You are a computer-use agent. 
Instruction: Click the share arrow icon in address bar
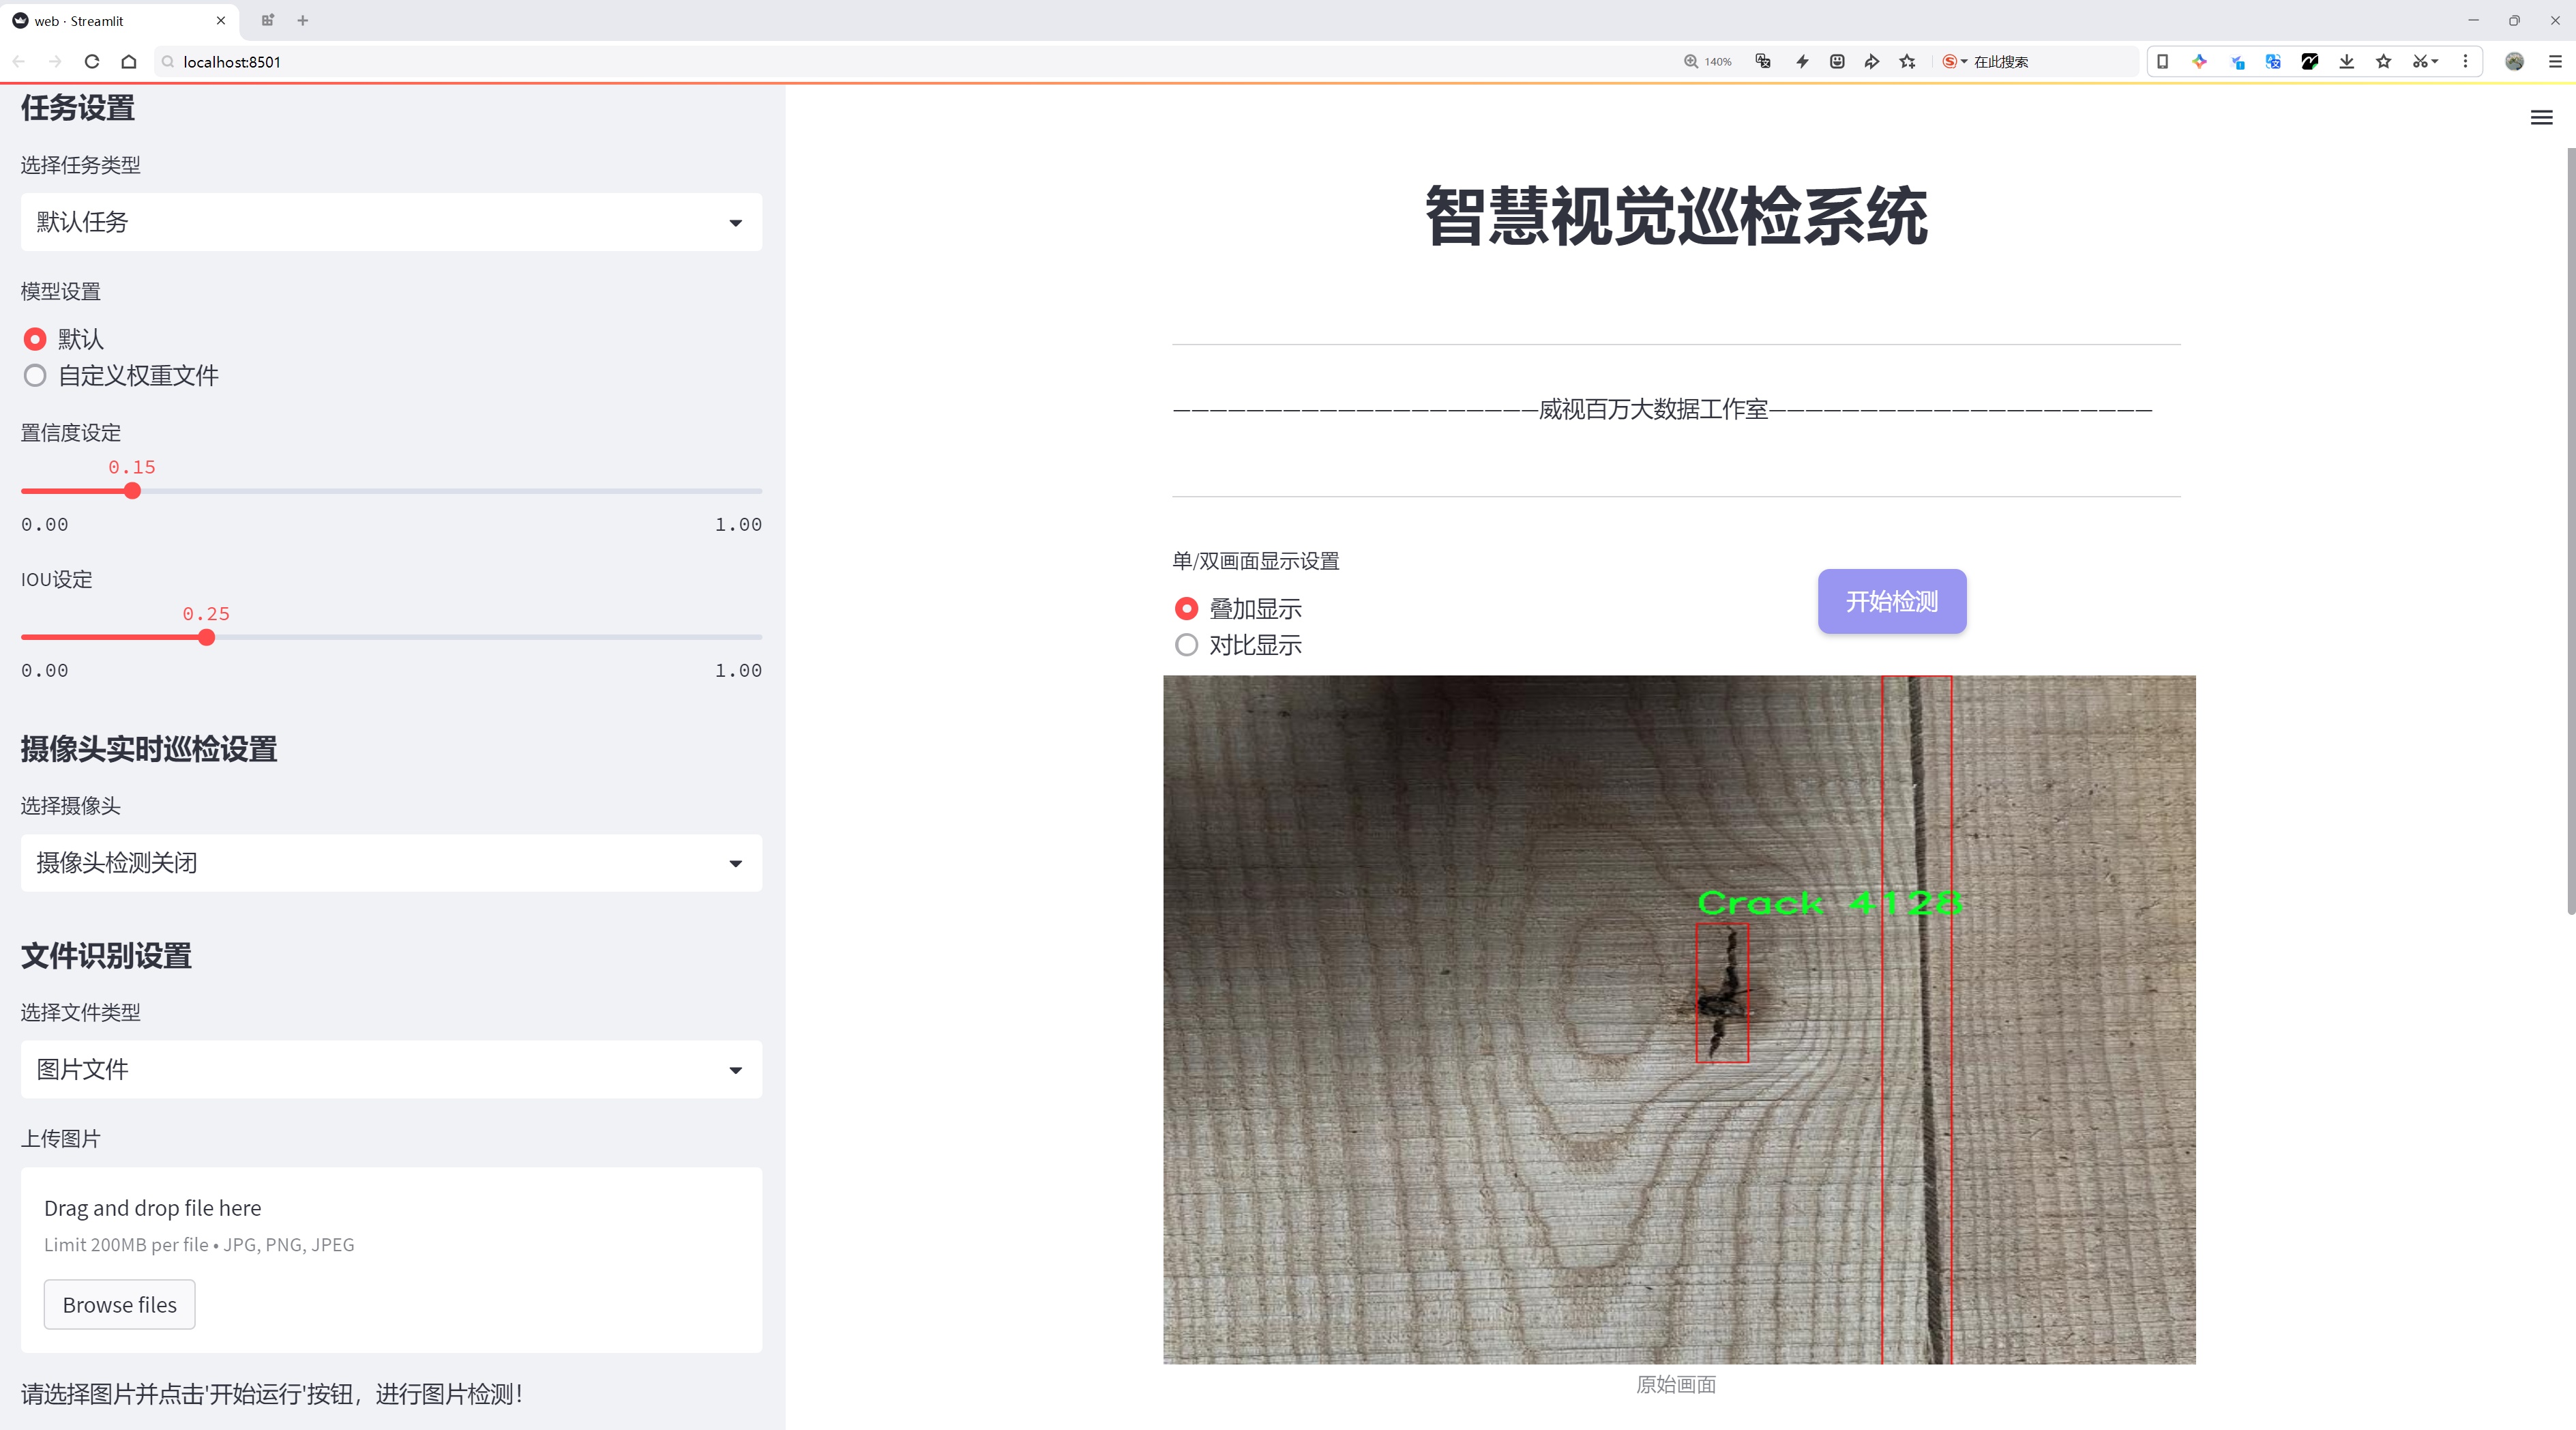[1872, 62]
